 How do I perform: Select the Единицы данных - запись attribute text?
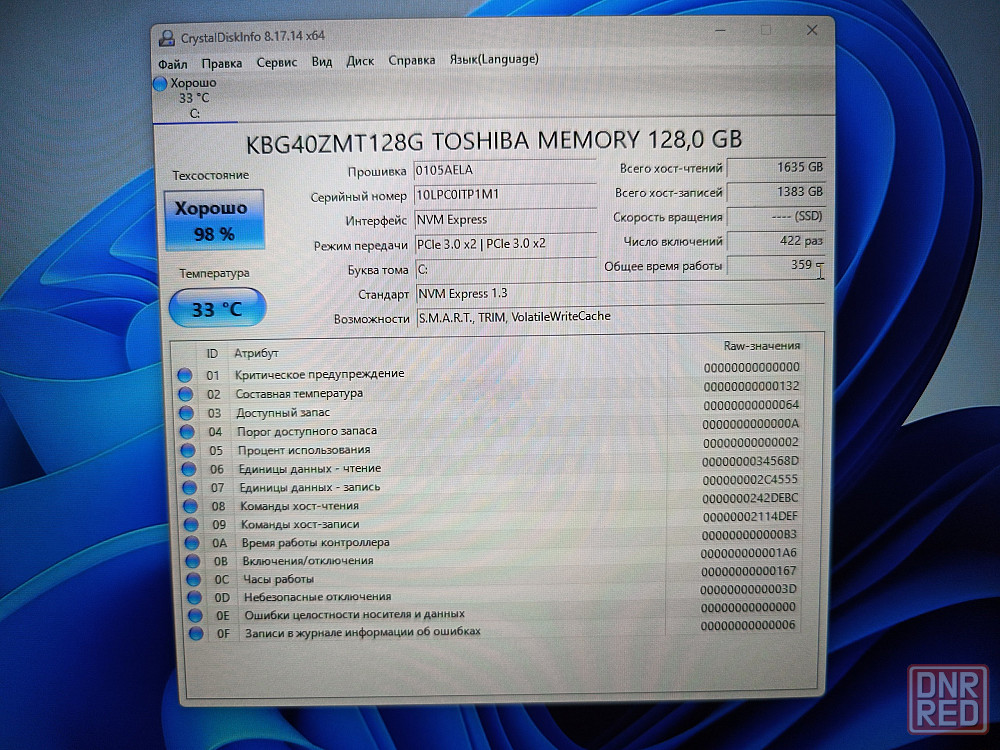pyautogui.click(x=310, y=487)
